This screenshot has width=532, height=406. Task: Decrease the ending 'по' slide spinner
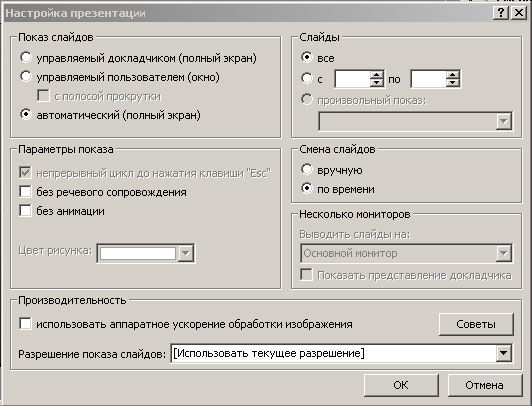(x=453, y=83)
